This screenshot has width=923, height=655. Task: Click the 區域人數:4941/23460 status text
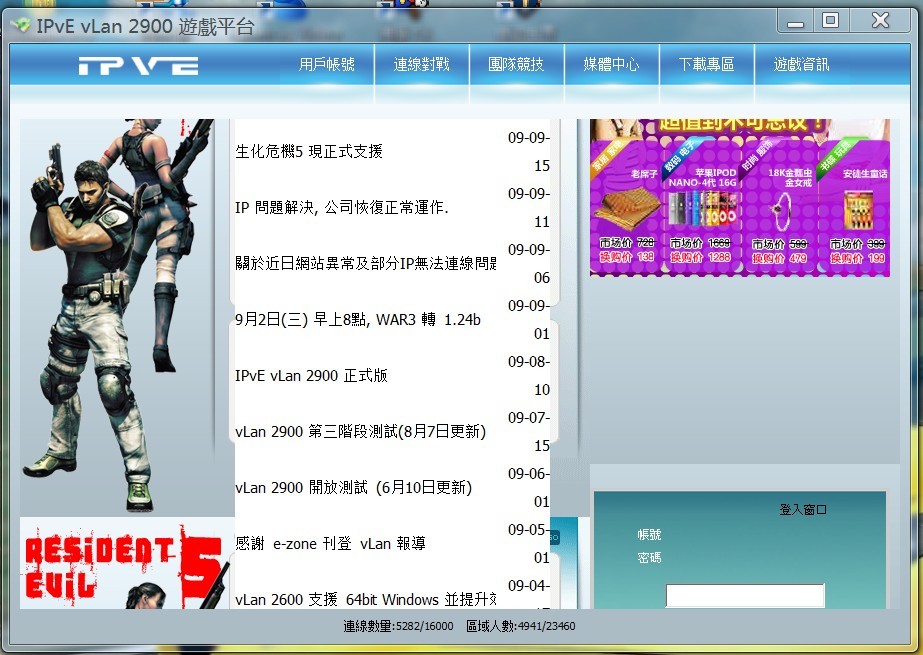[521, 626]
